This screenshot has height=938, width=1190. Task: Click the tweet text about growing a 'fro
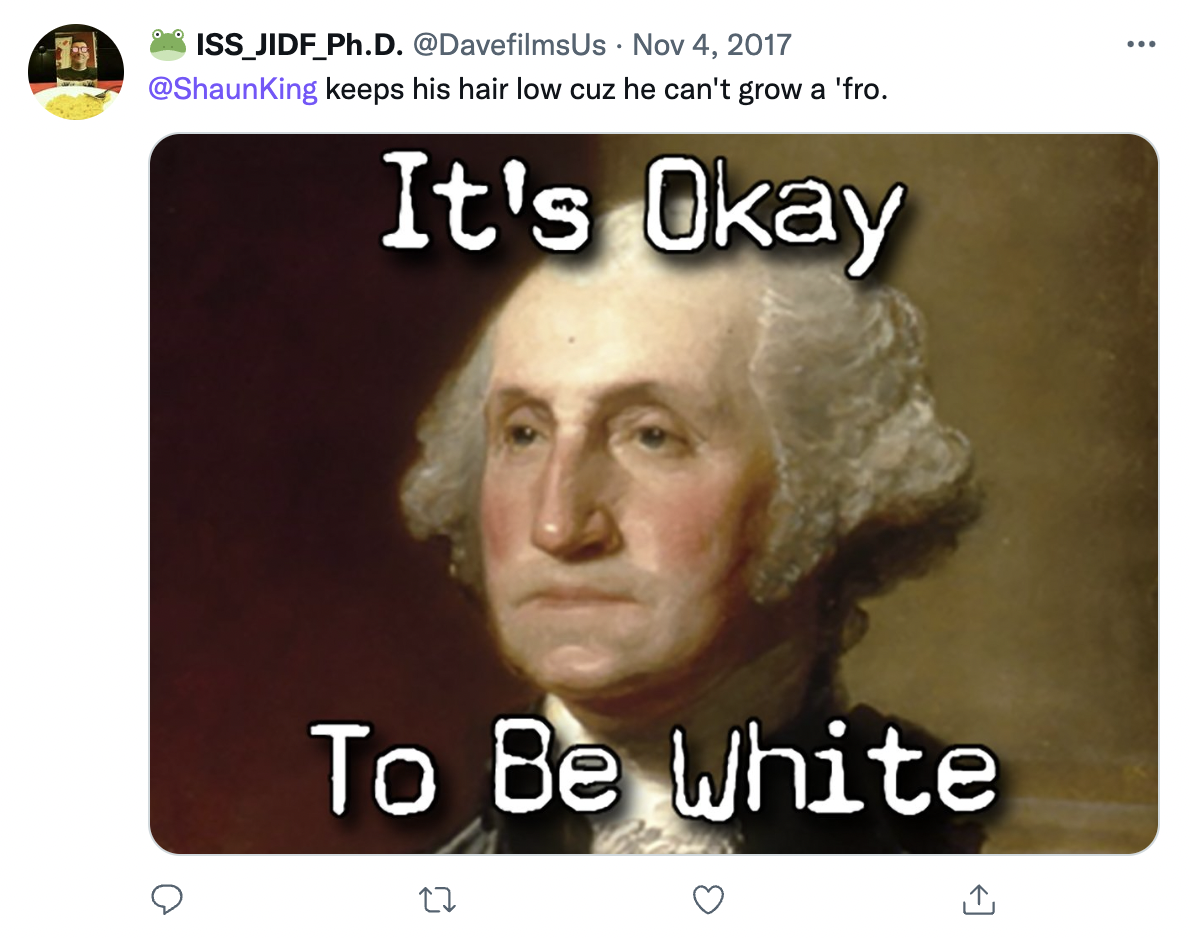click(x=606, y=90)
